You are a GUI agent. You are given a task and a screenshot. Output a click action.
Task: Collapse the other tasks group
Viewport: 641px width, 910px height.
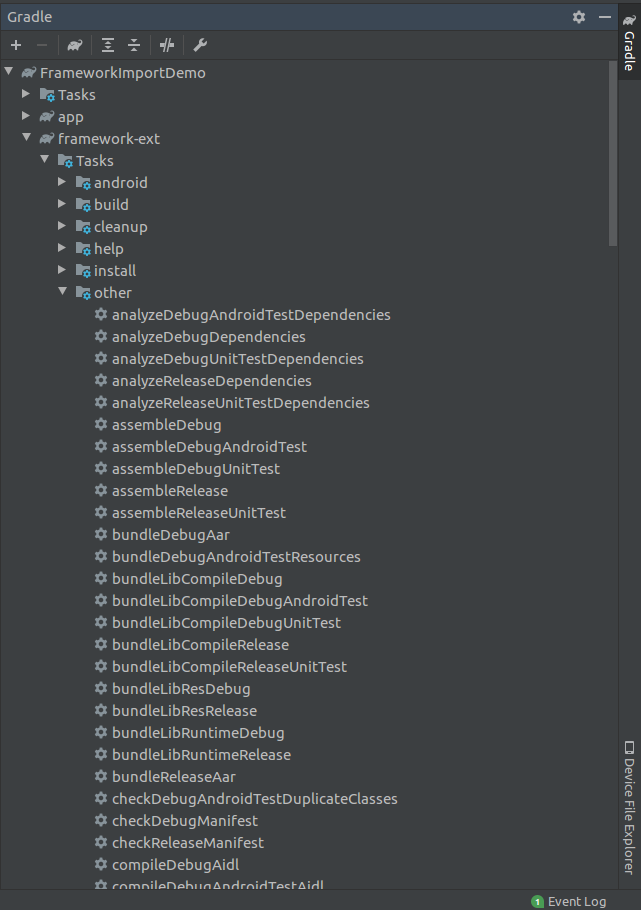click(63, 292)
